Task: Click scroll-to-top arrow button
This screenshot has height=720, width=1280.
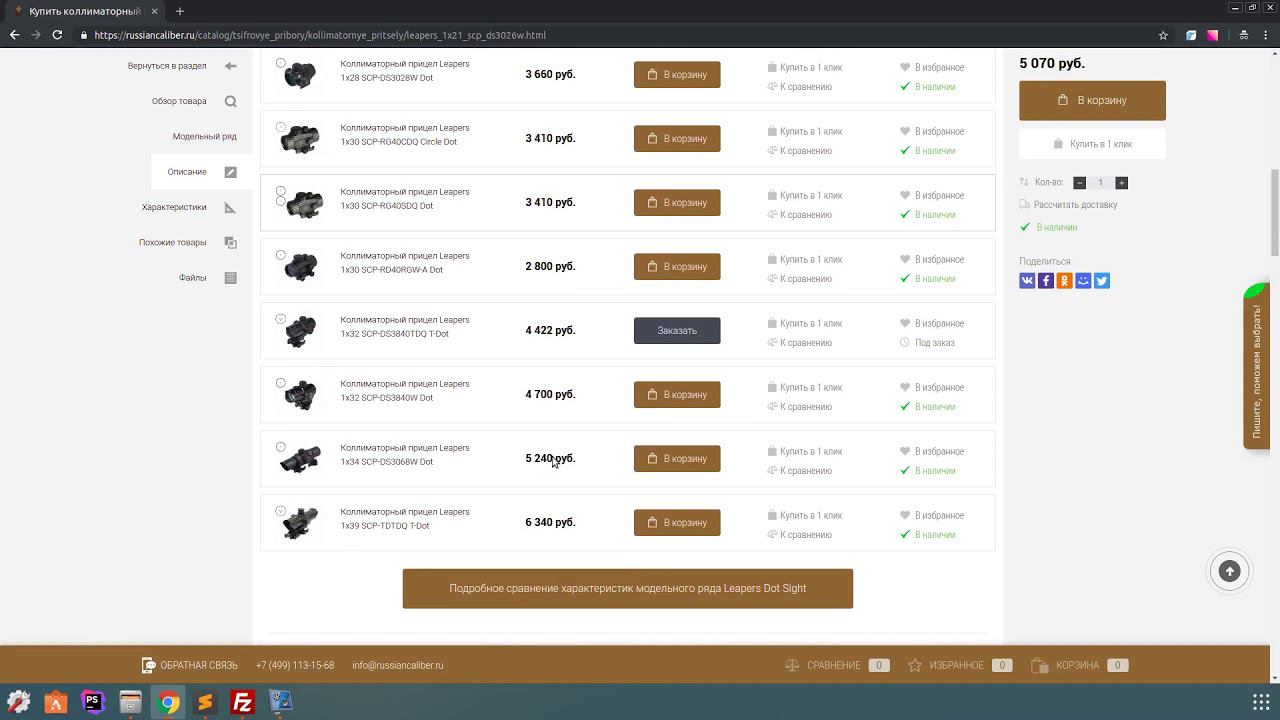Action: tap(1230, 571)
